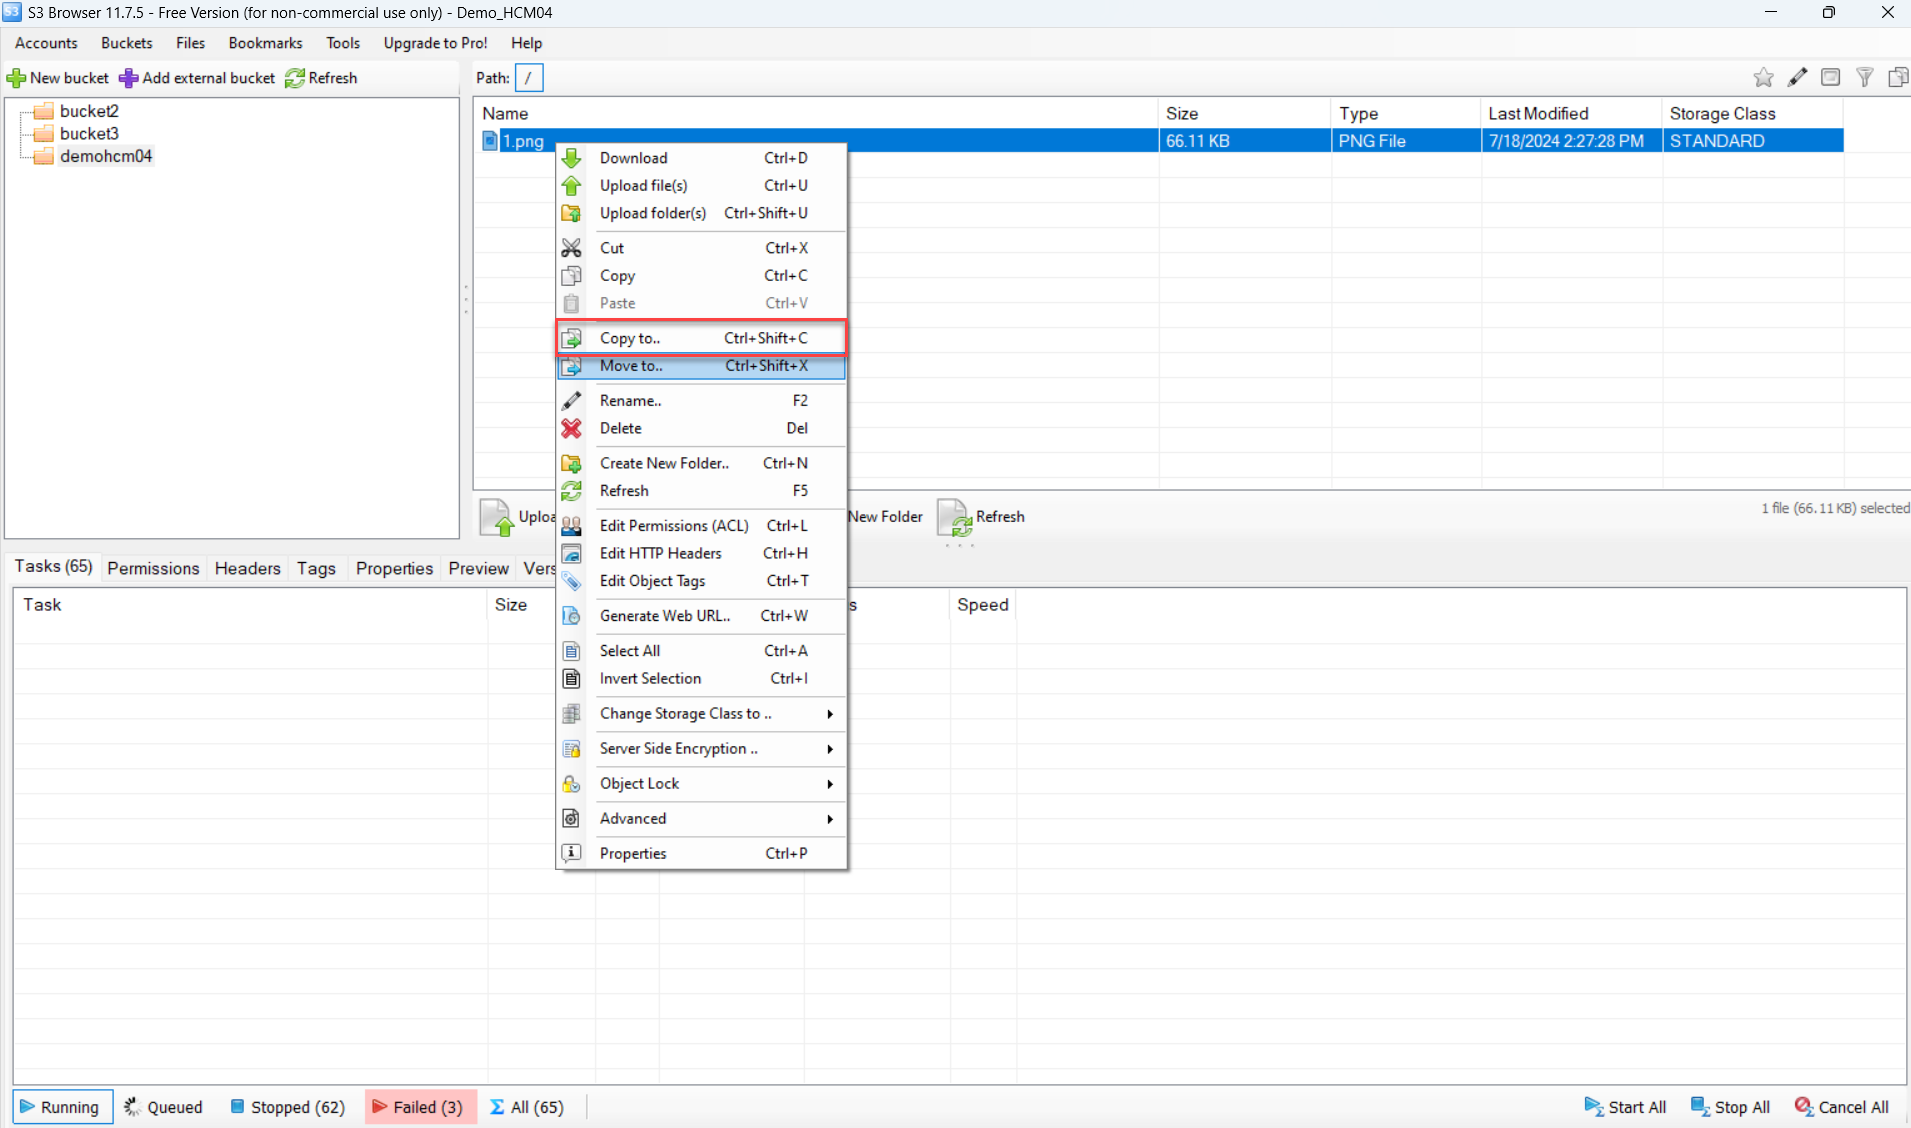Screen dimensions: 1911x1128
Task: Select the demohcm04 bucket in tree
Action: 105,156
